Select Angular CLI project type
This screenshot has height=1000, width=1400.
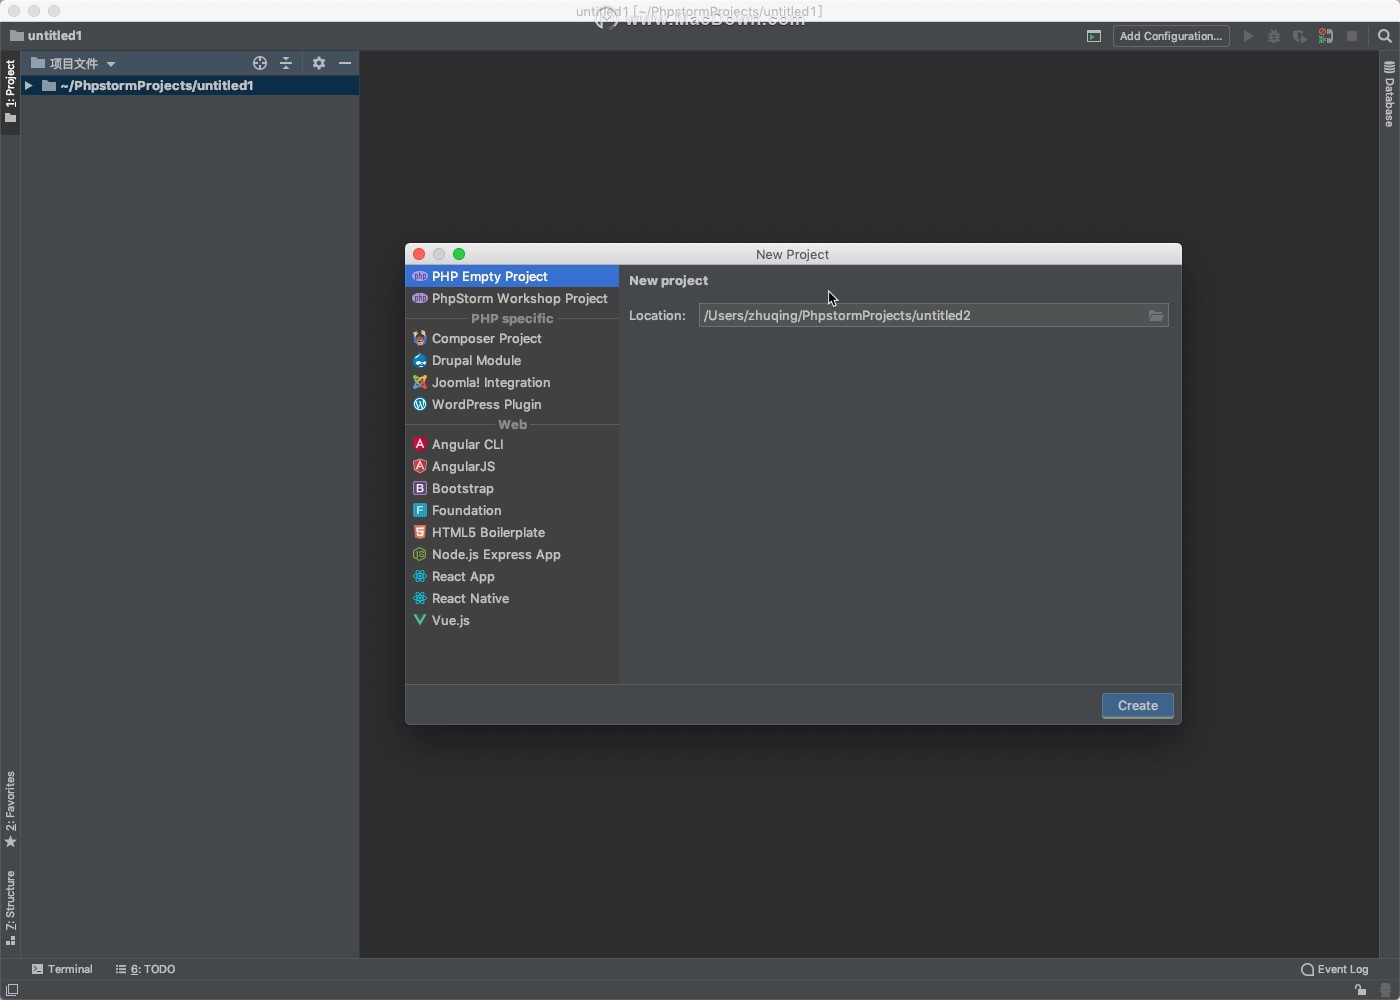pyautogui.click(x=512, y=444)
